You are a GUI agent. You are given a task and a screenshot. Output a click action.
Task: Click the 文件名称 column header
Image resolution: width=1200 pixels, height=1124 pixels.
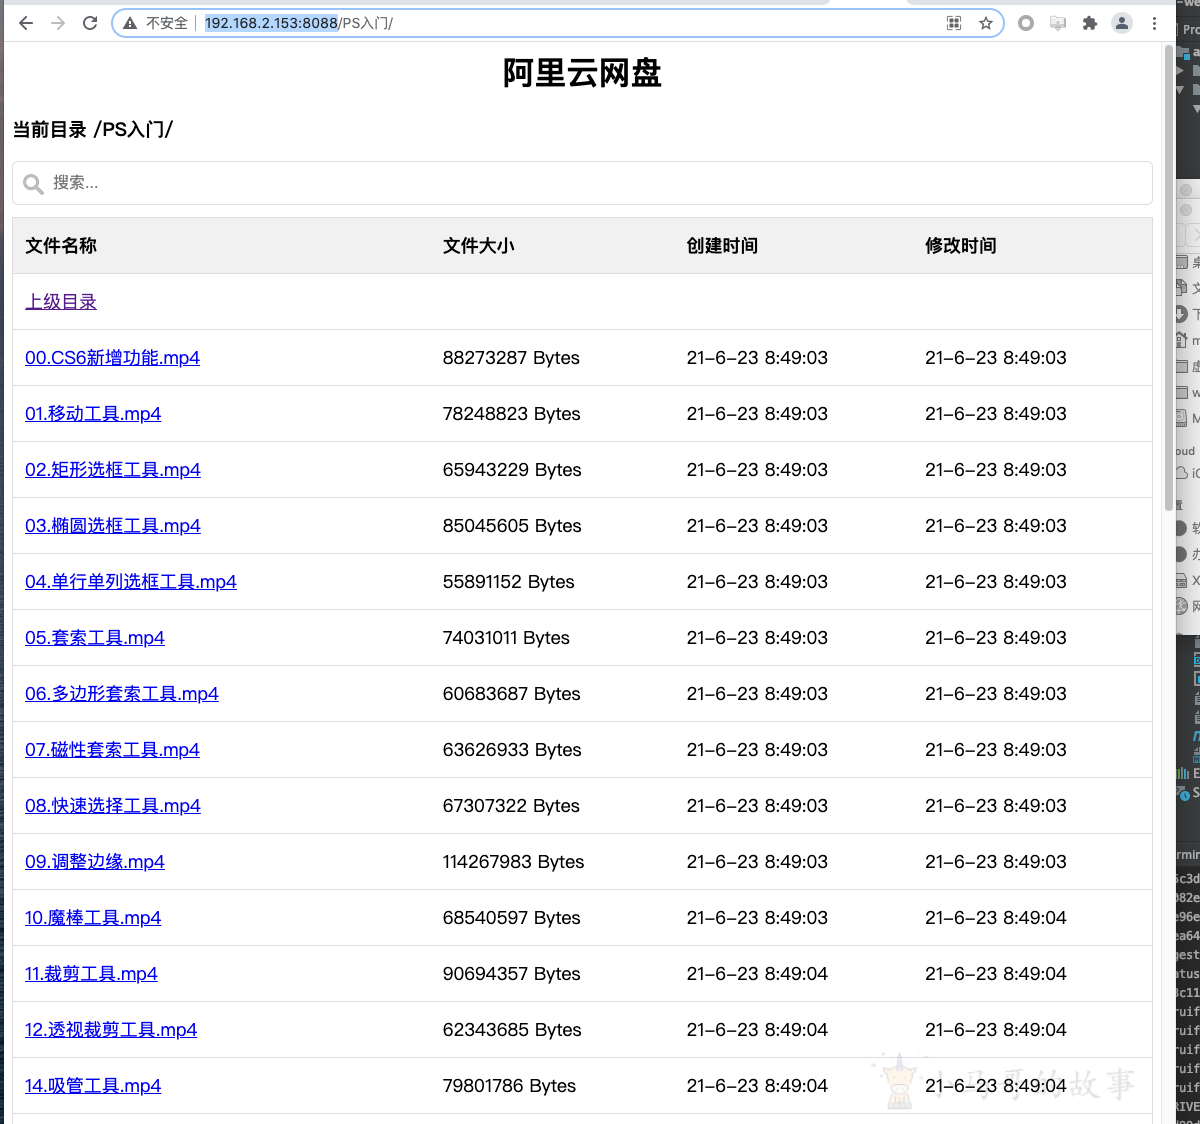pos(61,246)
